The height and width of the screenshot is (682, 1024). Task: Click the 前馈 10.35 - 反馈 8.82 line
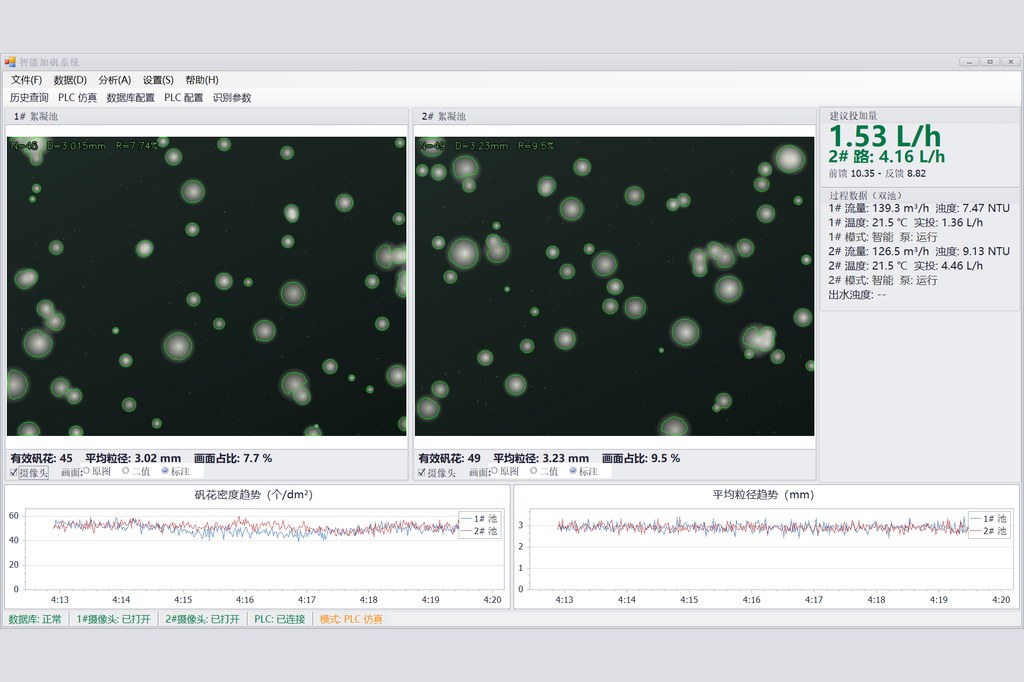(877, 173)
